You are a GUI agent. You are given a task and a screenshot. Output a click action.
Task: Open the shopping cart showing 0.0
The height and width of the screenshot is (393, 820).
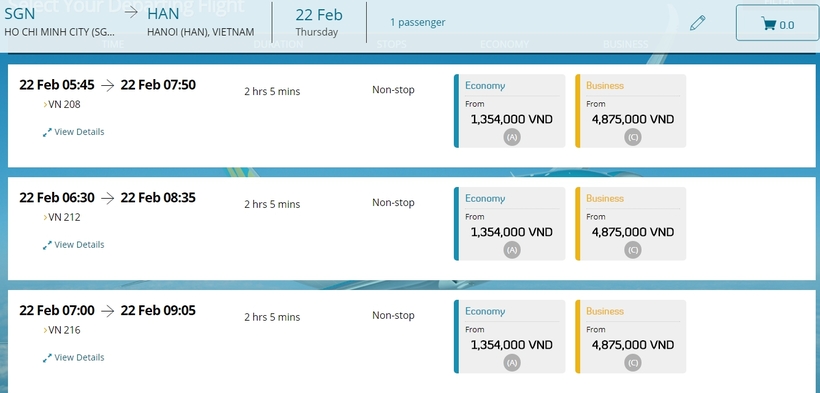(x=777, y=23)
